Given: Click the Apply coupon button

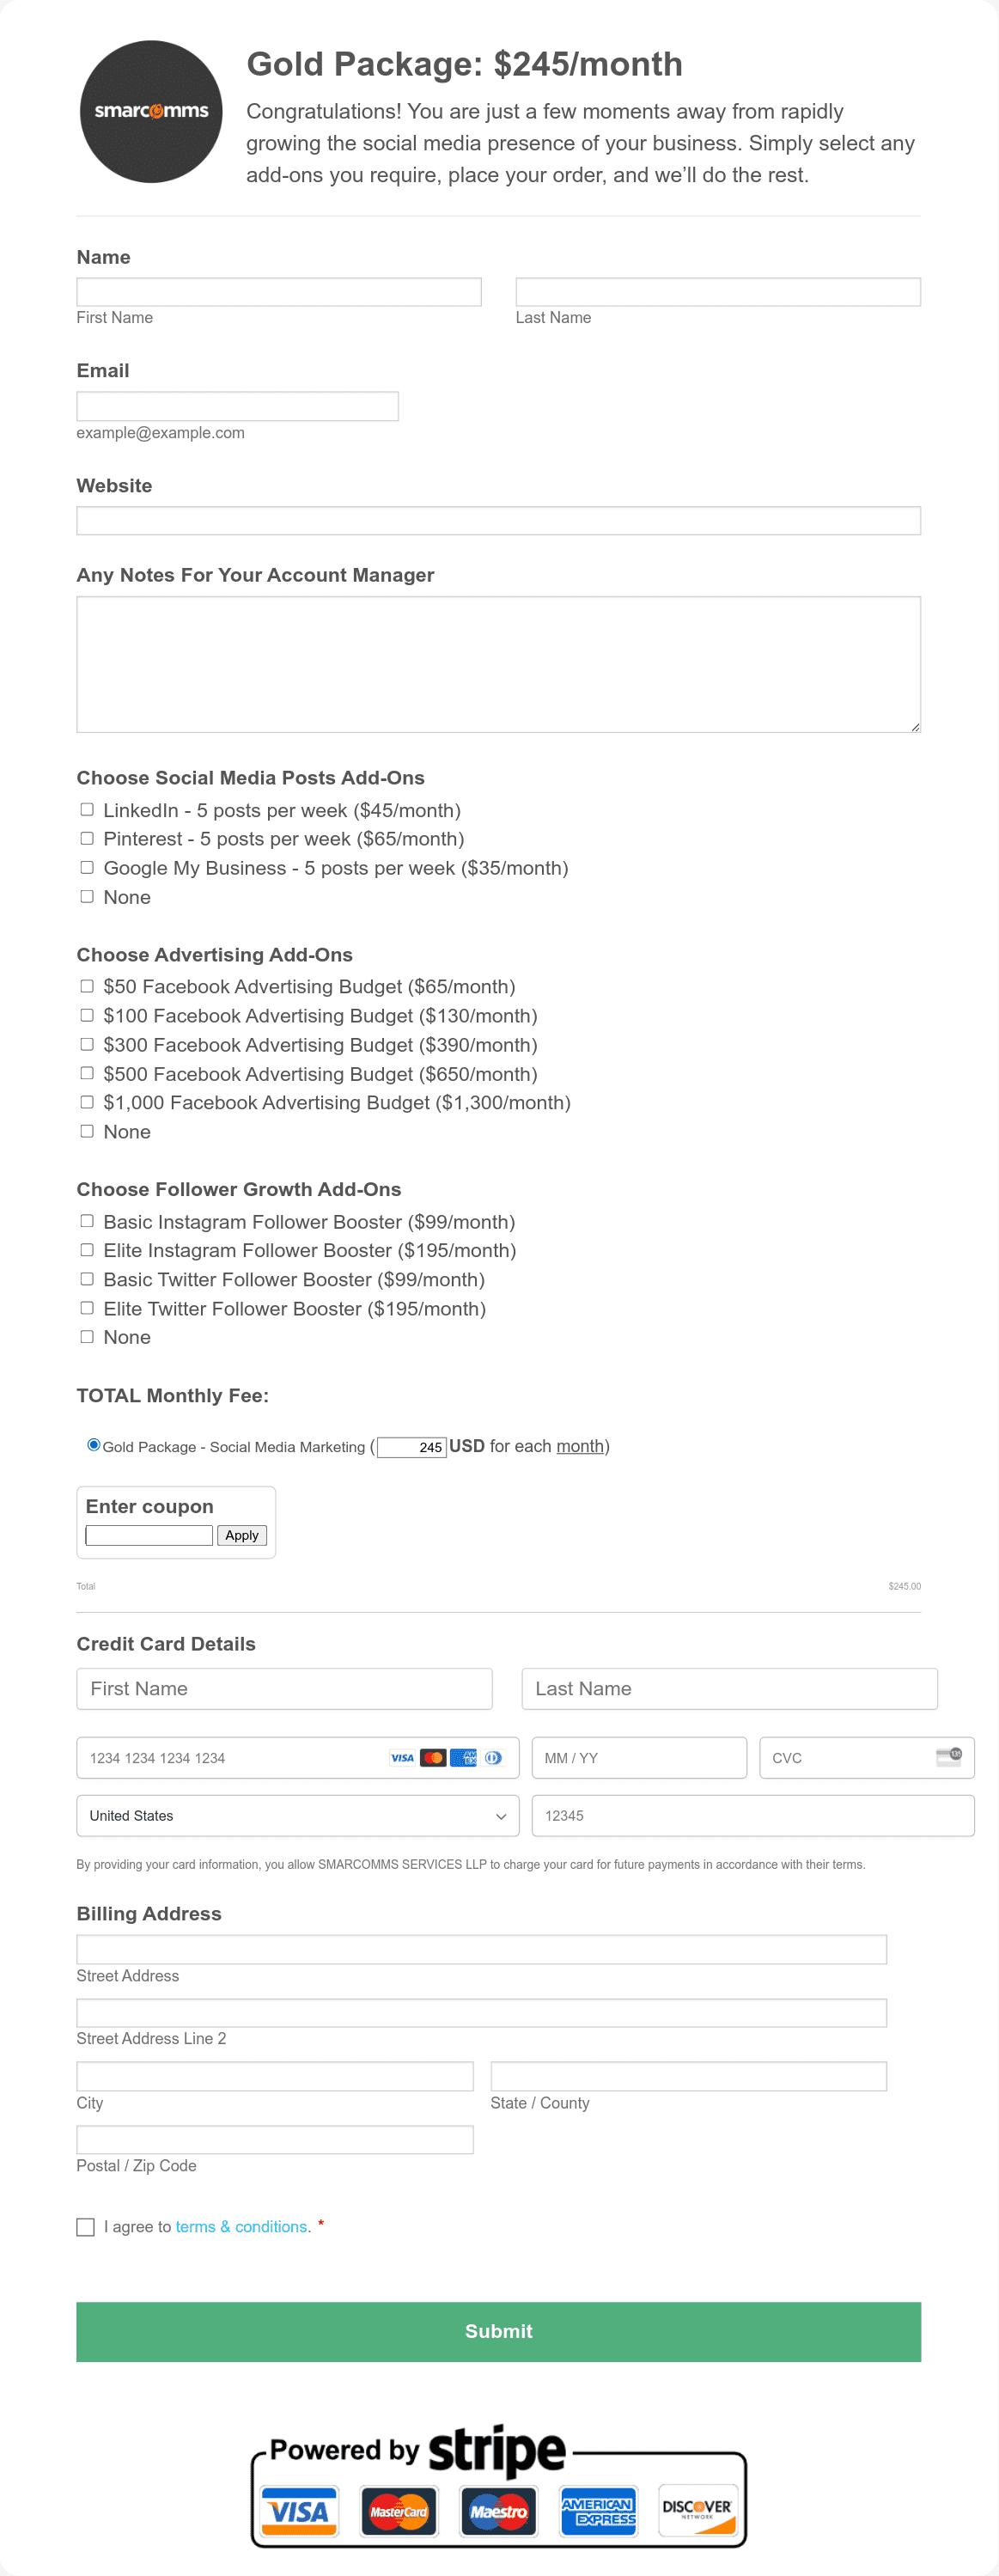Looking at the screenshot, I should (241, 1535).
